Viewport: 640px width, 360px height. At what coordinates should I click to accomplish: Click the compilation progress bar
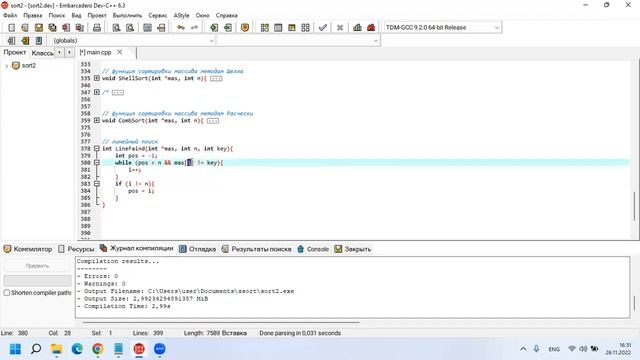coord(37,280)
